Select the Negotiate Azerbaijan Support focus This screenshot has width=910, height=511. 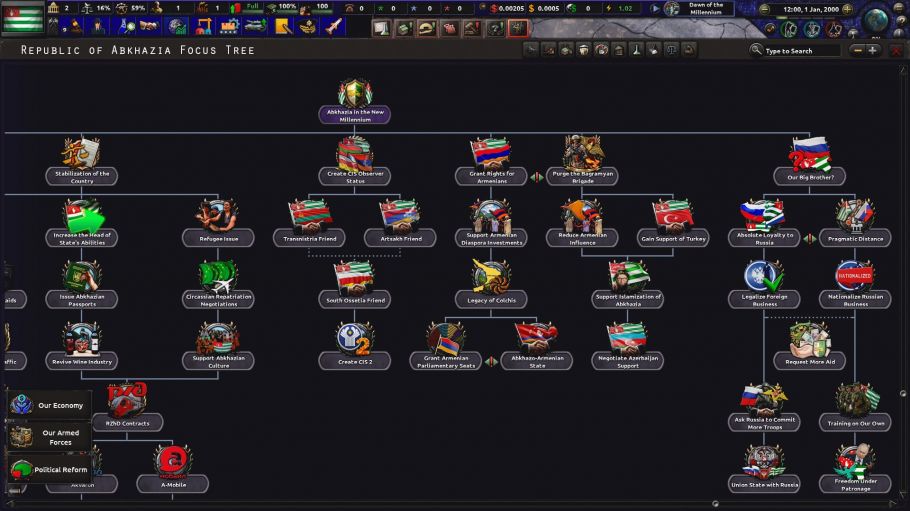[627, 346]
